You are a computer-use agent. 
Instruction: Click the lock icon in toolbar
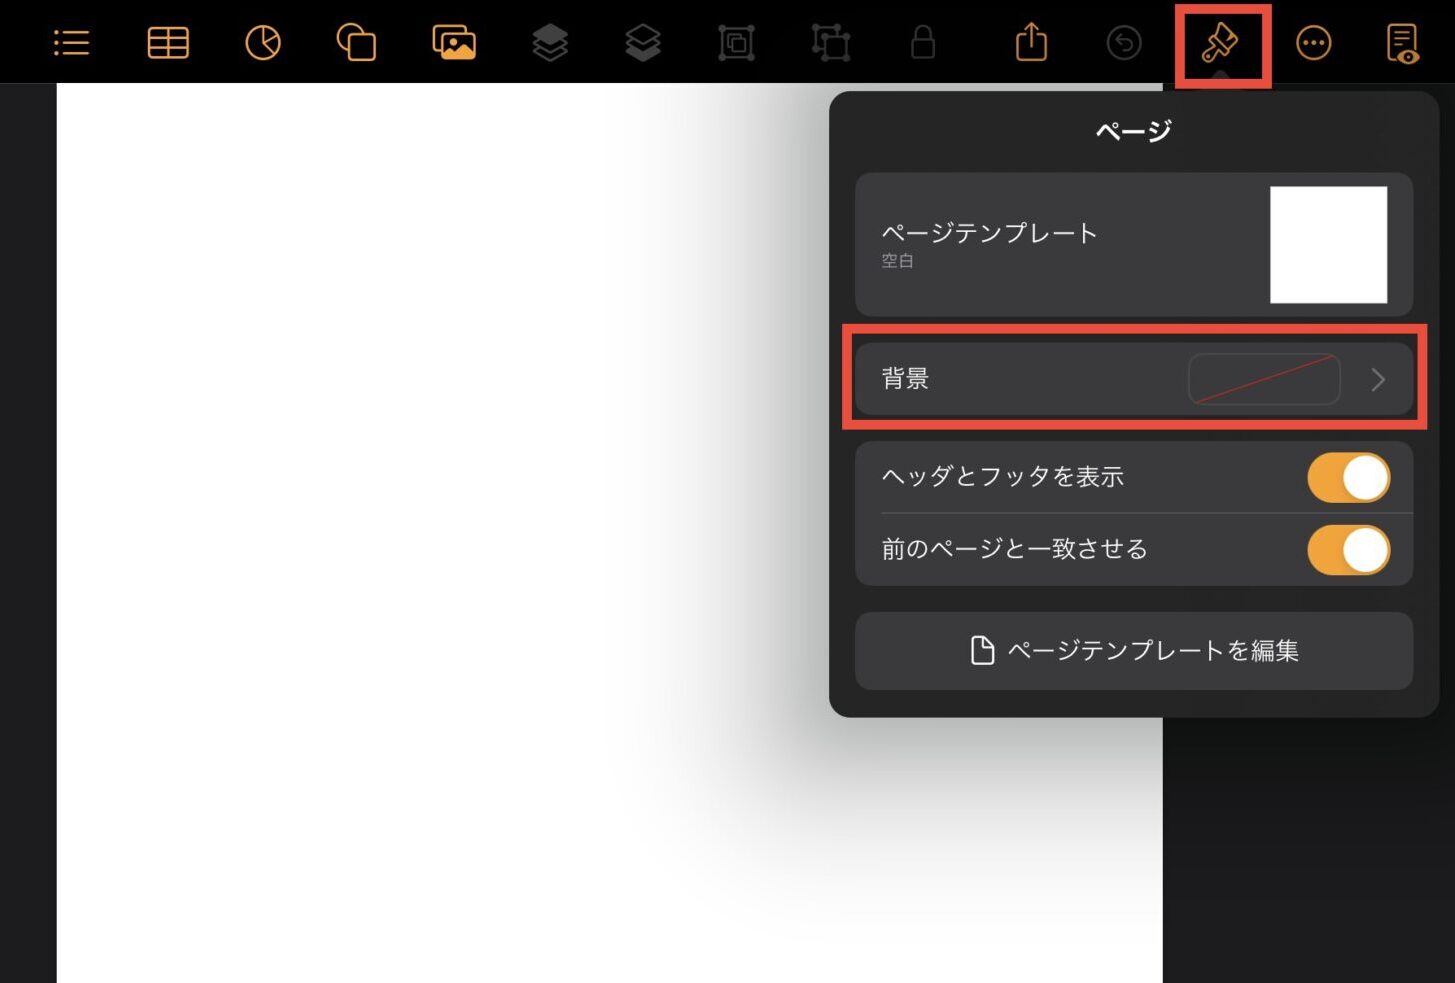pyautogui.click(x=923, y=43)
